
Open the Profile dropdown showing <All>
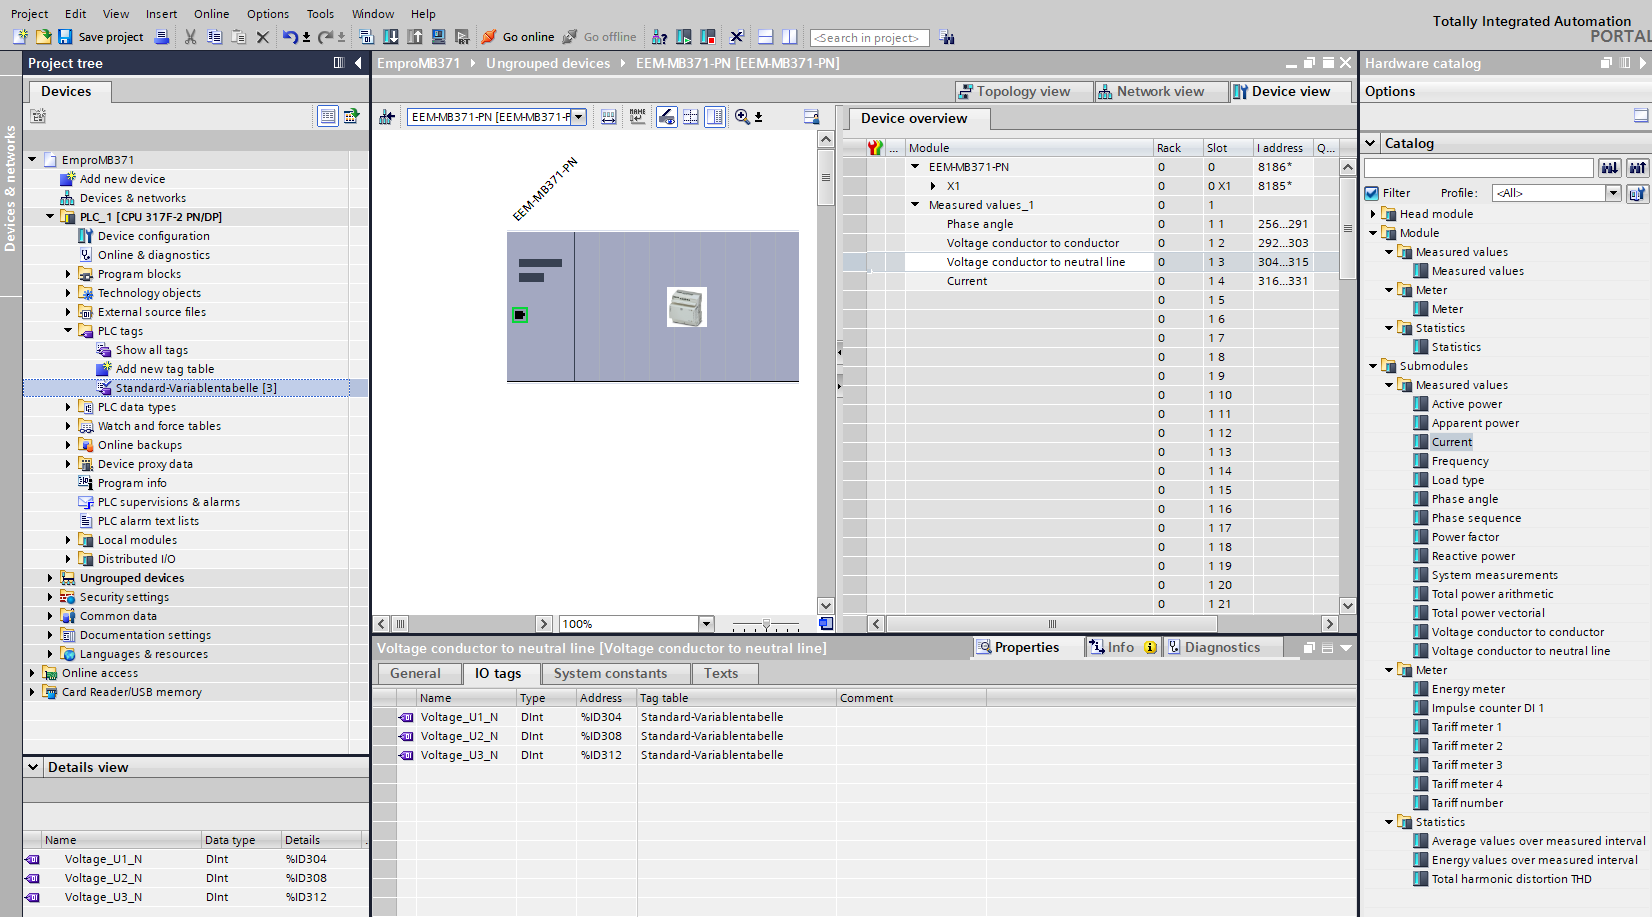(1613, 193)
